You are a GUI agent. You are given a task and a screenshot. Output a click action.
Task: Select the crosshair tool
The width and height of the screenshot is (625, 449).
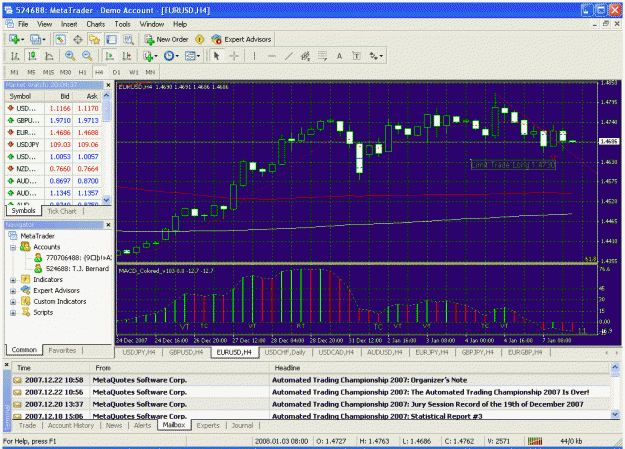[234, 56]
